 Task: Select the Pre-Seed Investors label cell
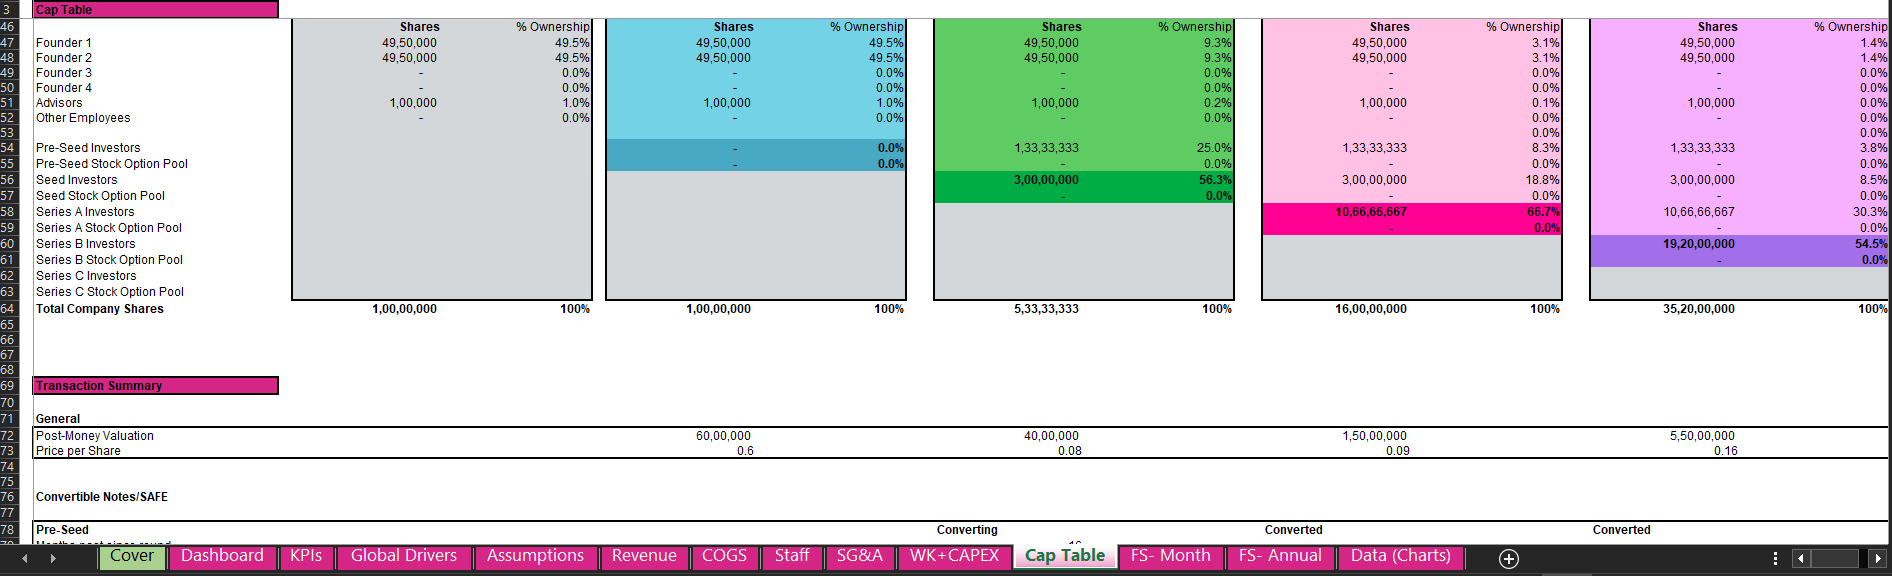point(88,148)
